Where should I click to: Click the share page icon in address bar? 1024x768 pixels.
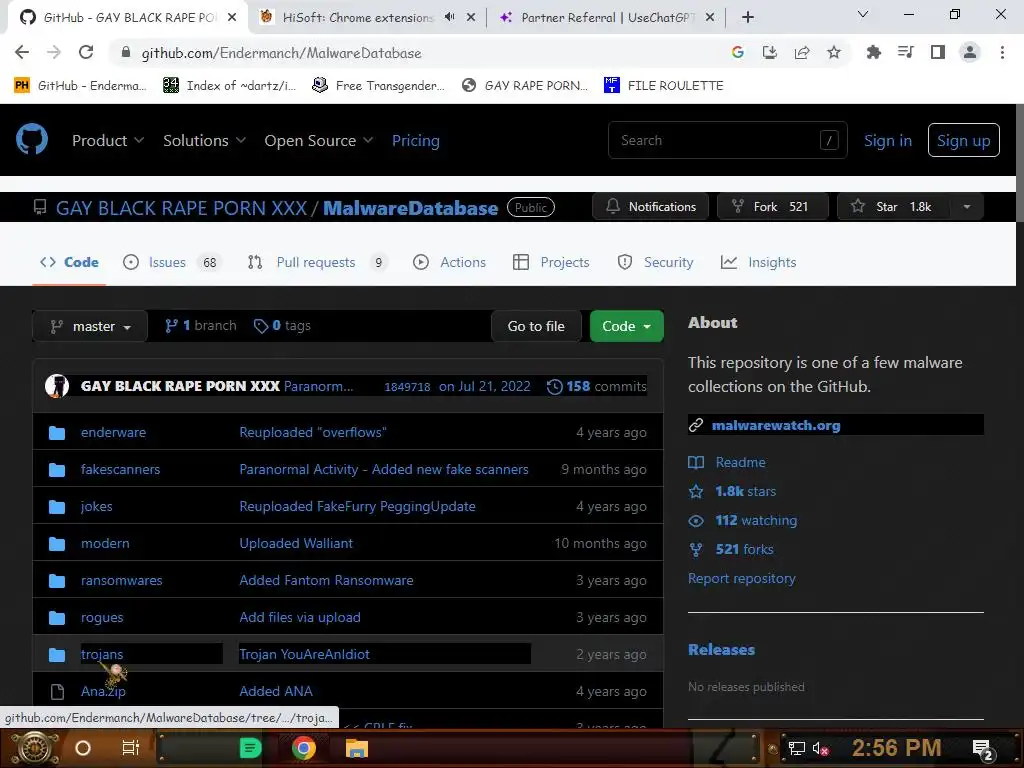point(802,52)
